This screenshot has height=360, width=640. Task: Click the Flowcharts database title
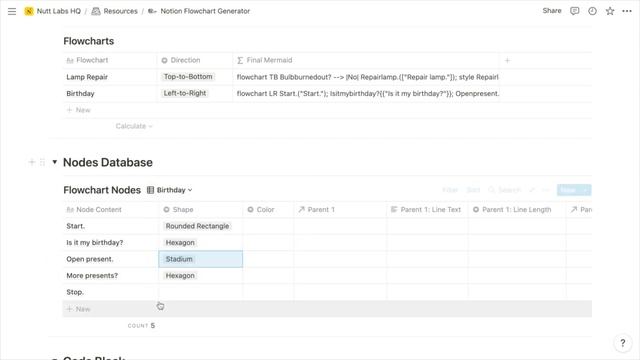89,41
